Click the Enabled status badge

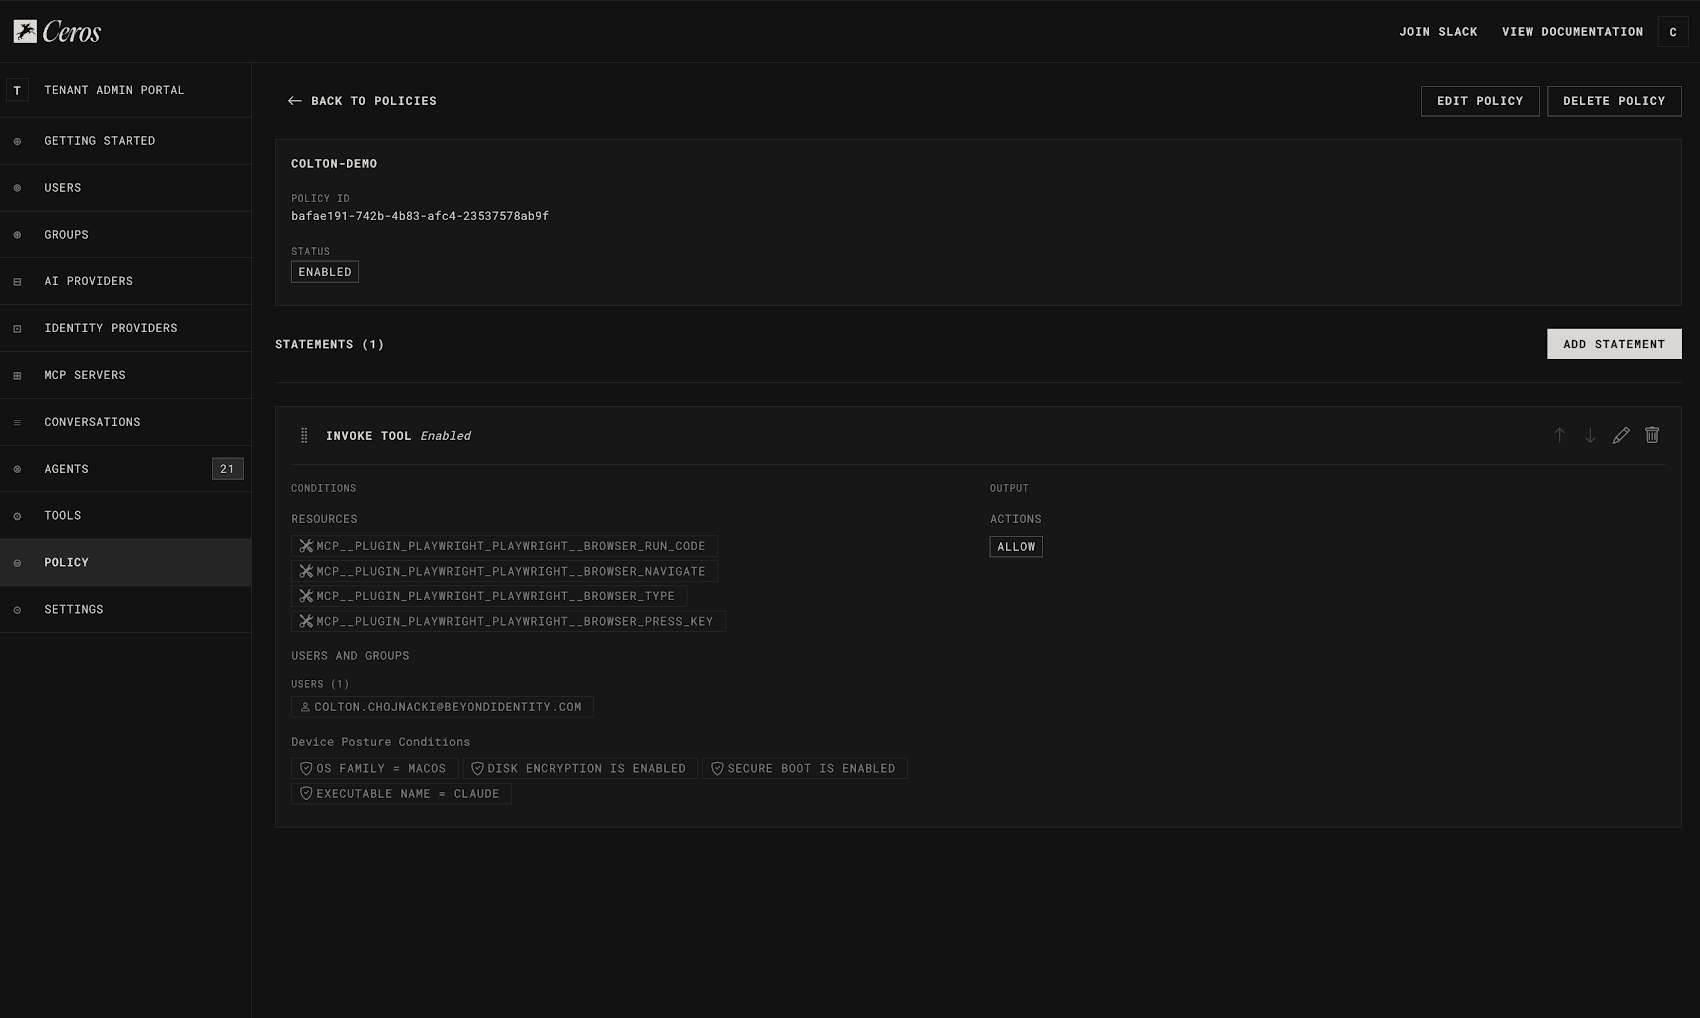[325, 272]
